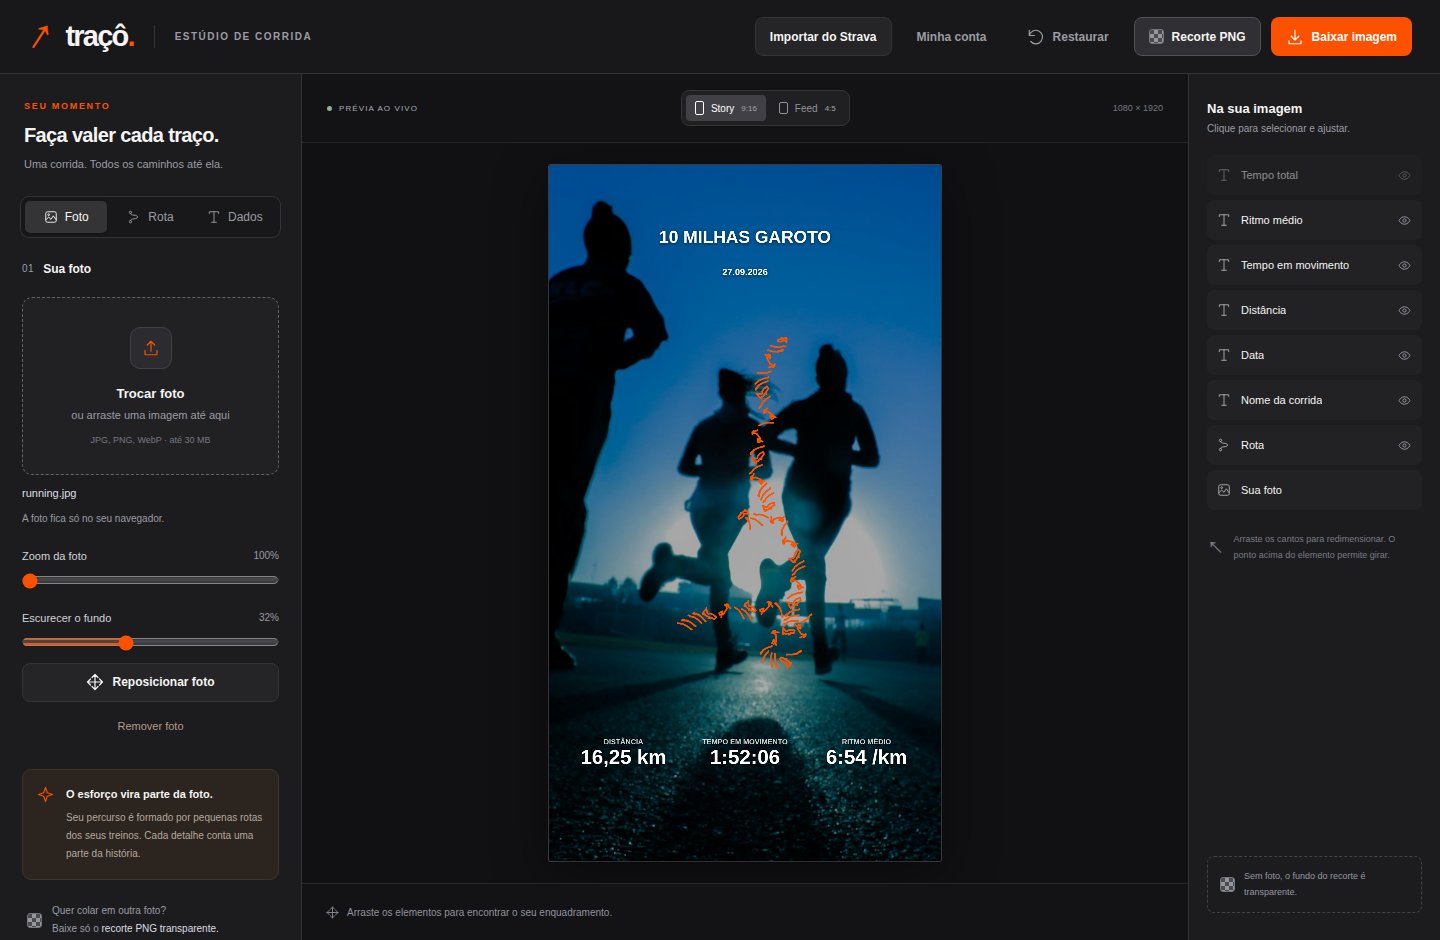The width and height of the screenshot is (1440, 940).
Task: Click the text icon beside Tempo em movimento
Action: point(1224,265)
